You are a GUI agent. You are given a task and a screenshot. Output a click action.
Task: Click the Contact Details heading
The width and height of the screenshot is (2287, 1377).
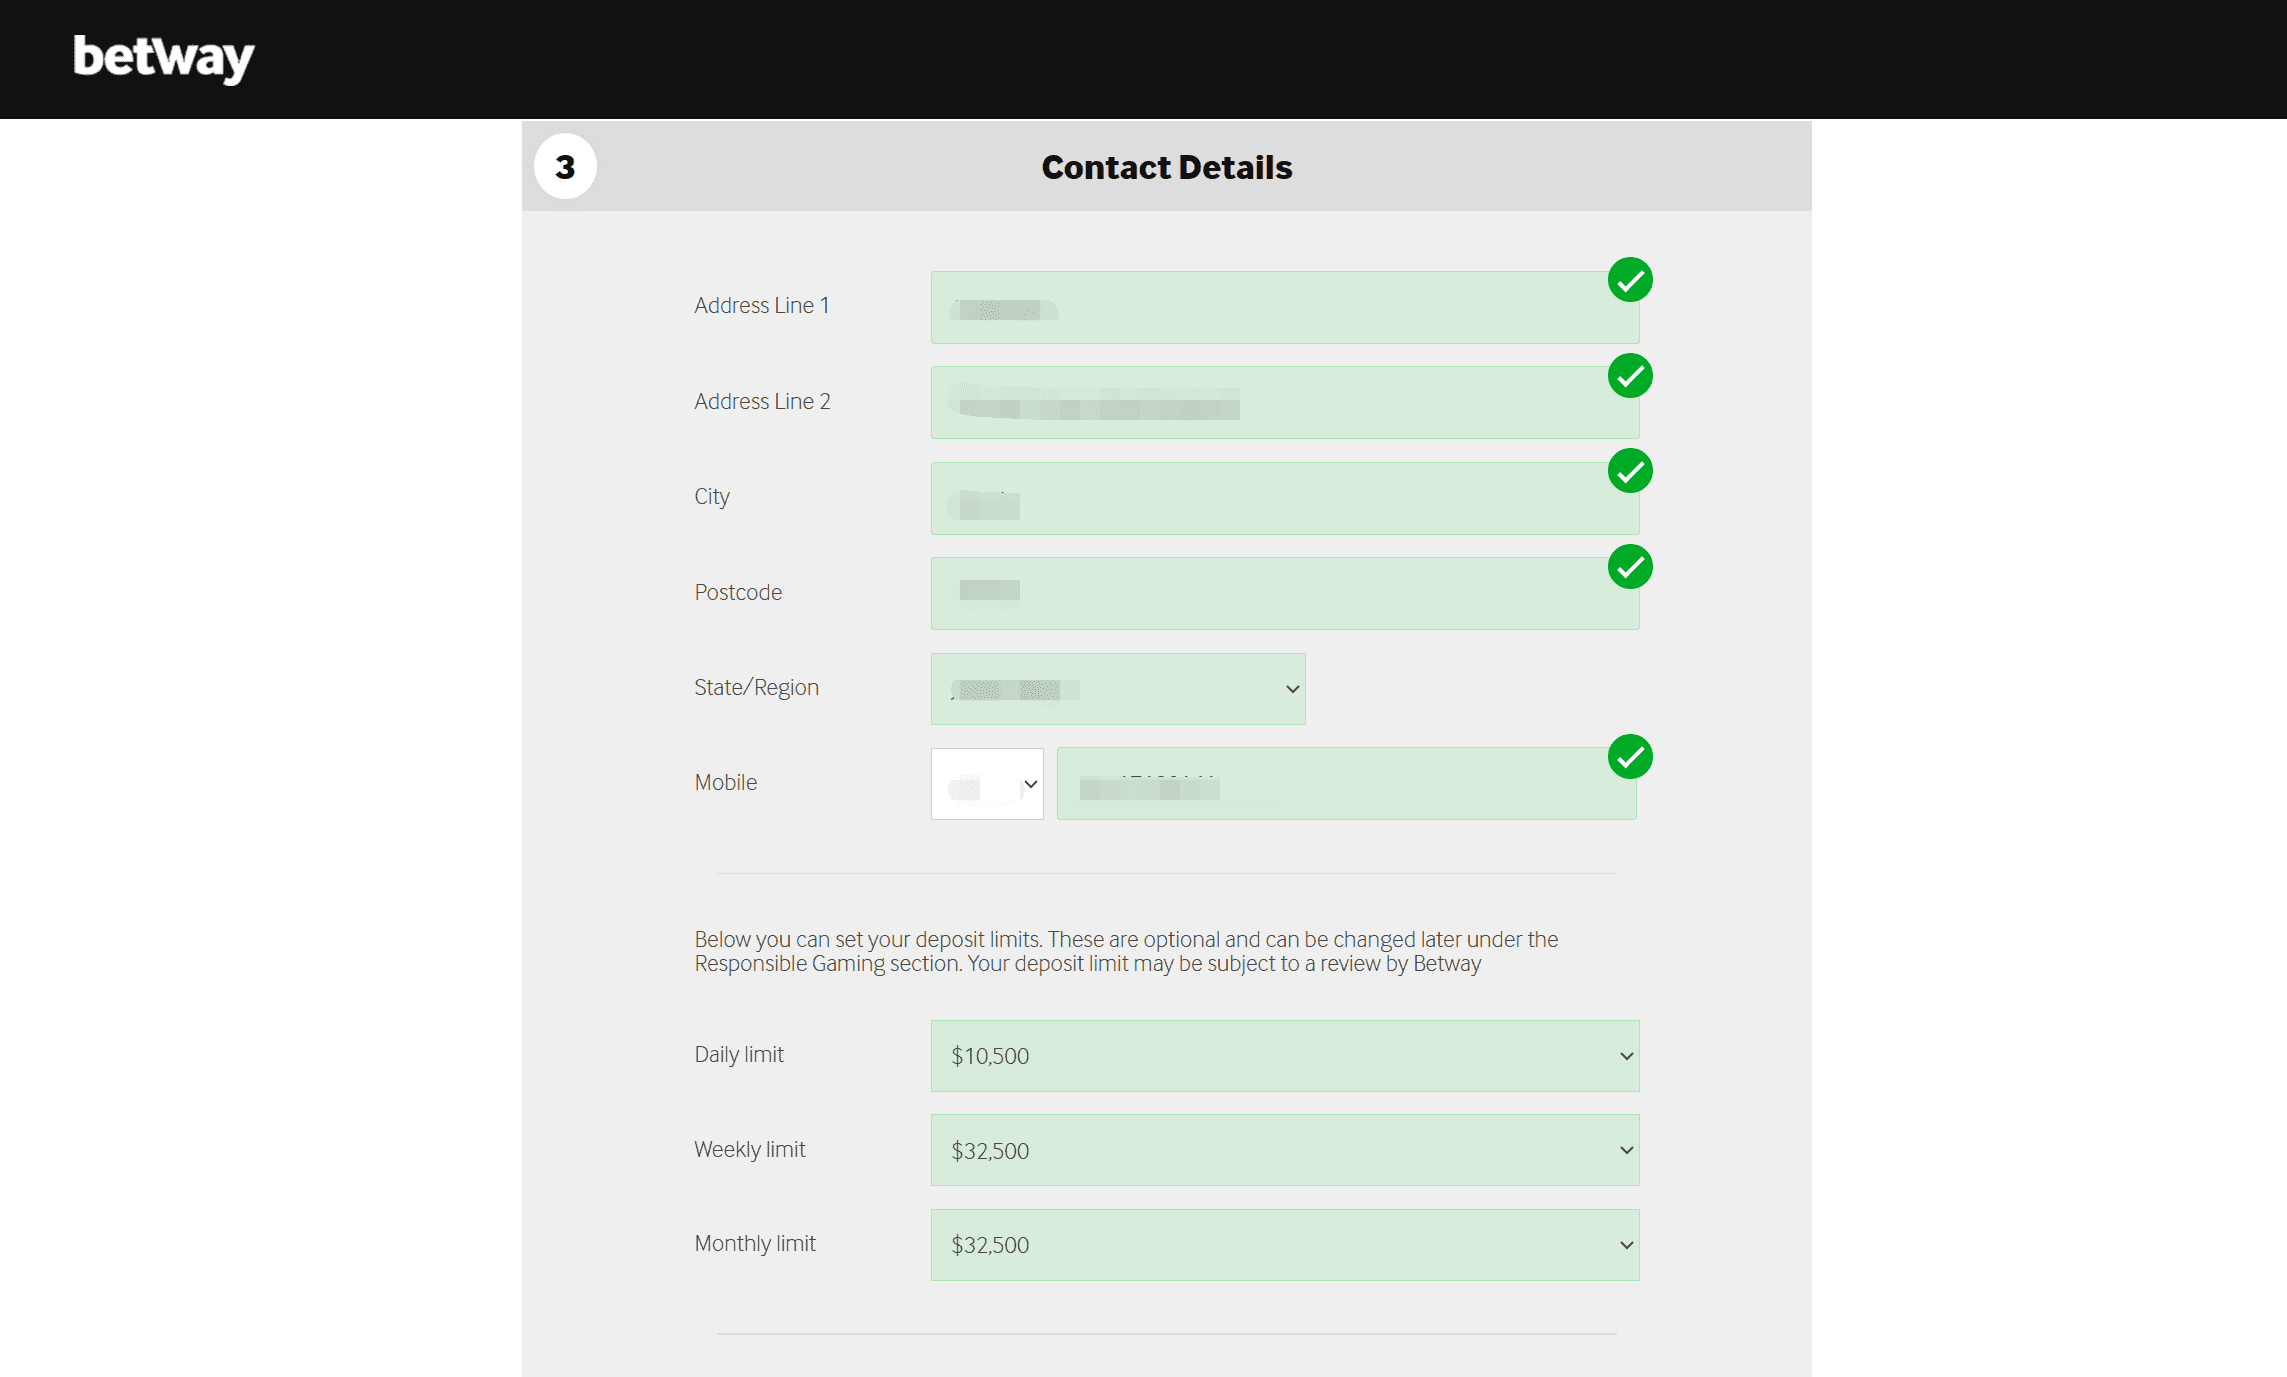1166,167
